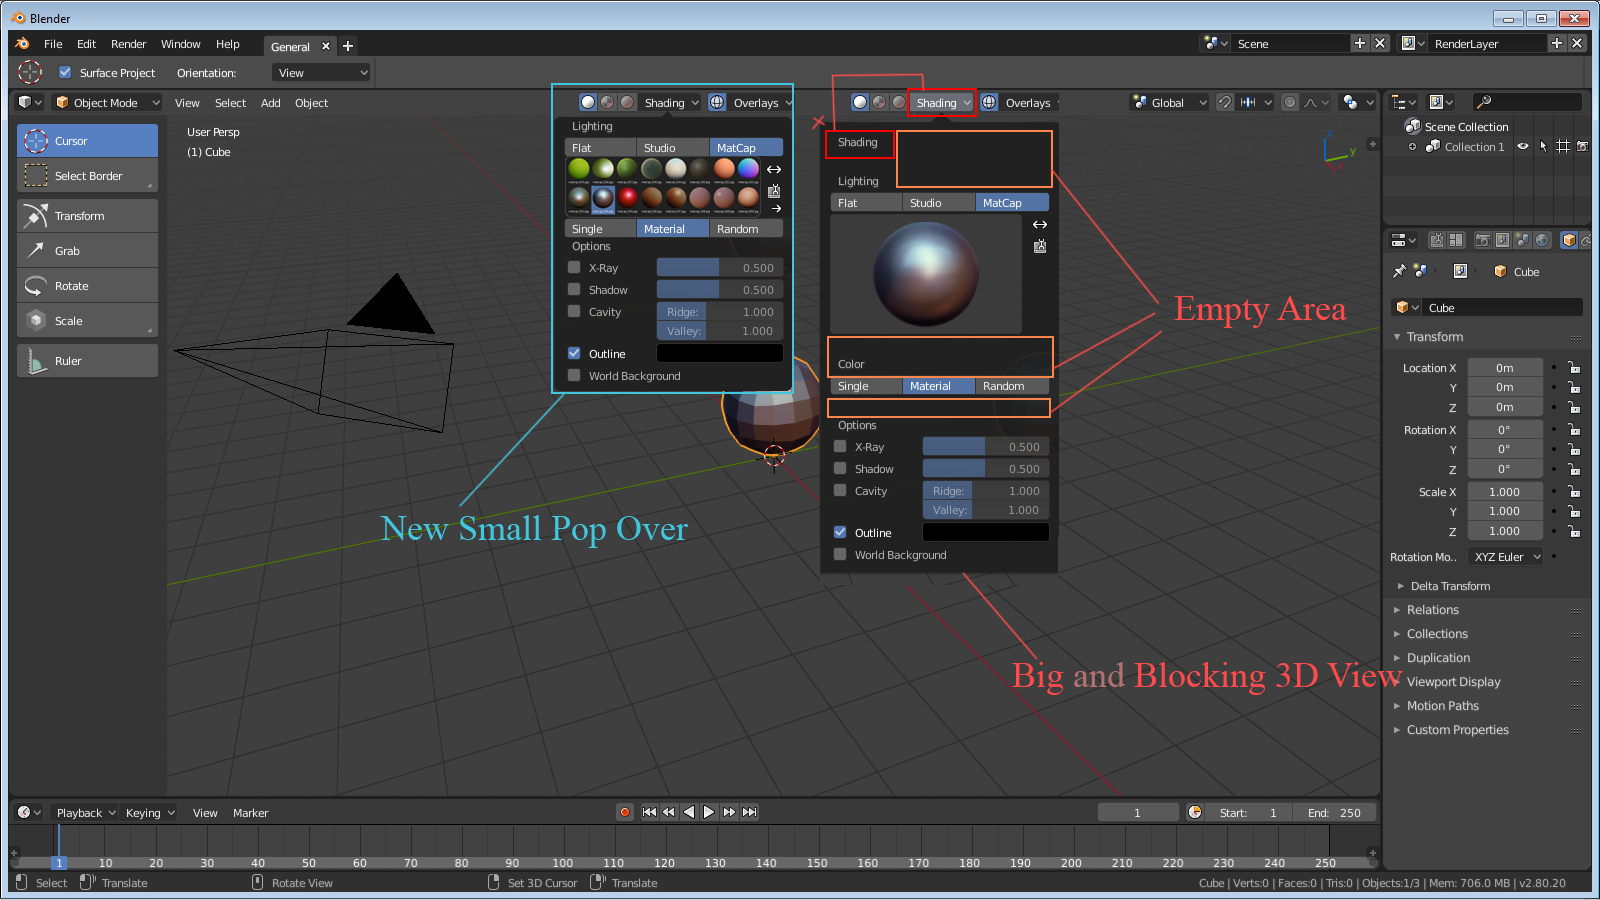Open the Render menu
The height and width of the screenshot is (900, 1600).
click(128, 44)
